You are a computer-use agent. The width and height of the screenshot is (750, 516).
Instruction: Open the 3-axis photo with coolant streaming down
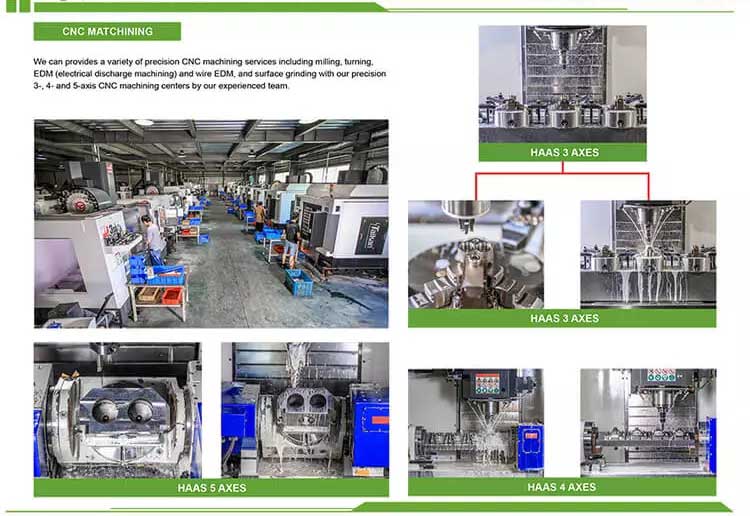point(648,254)
